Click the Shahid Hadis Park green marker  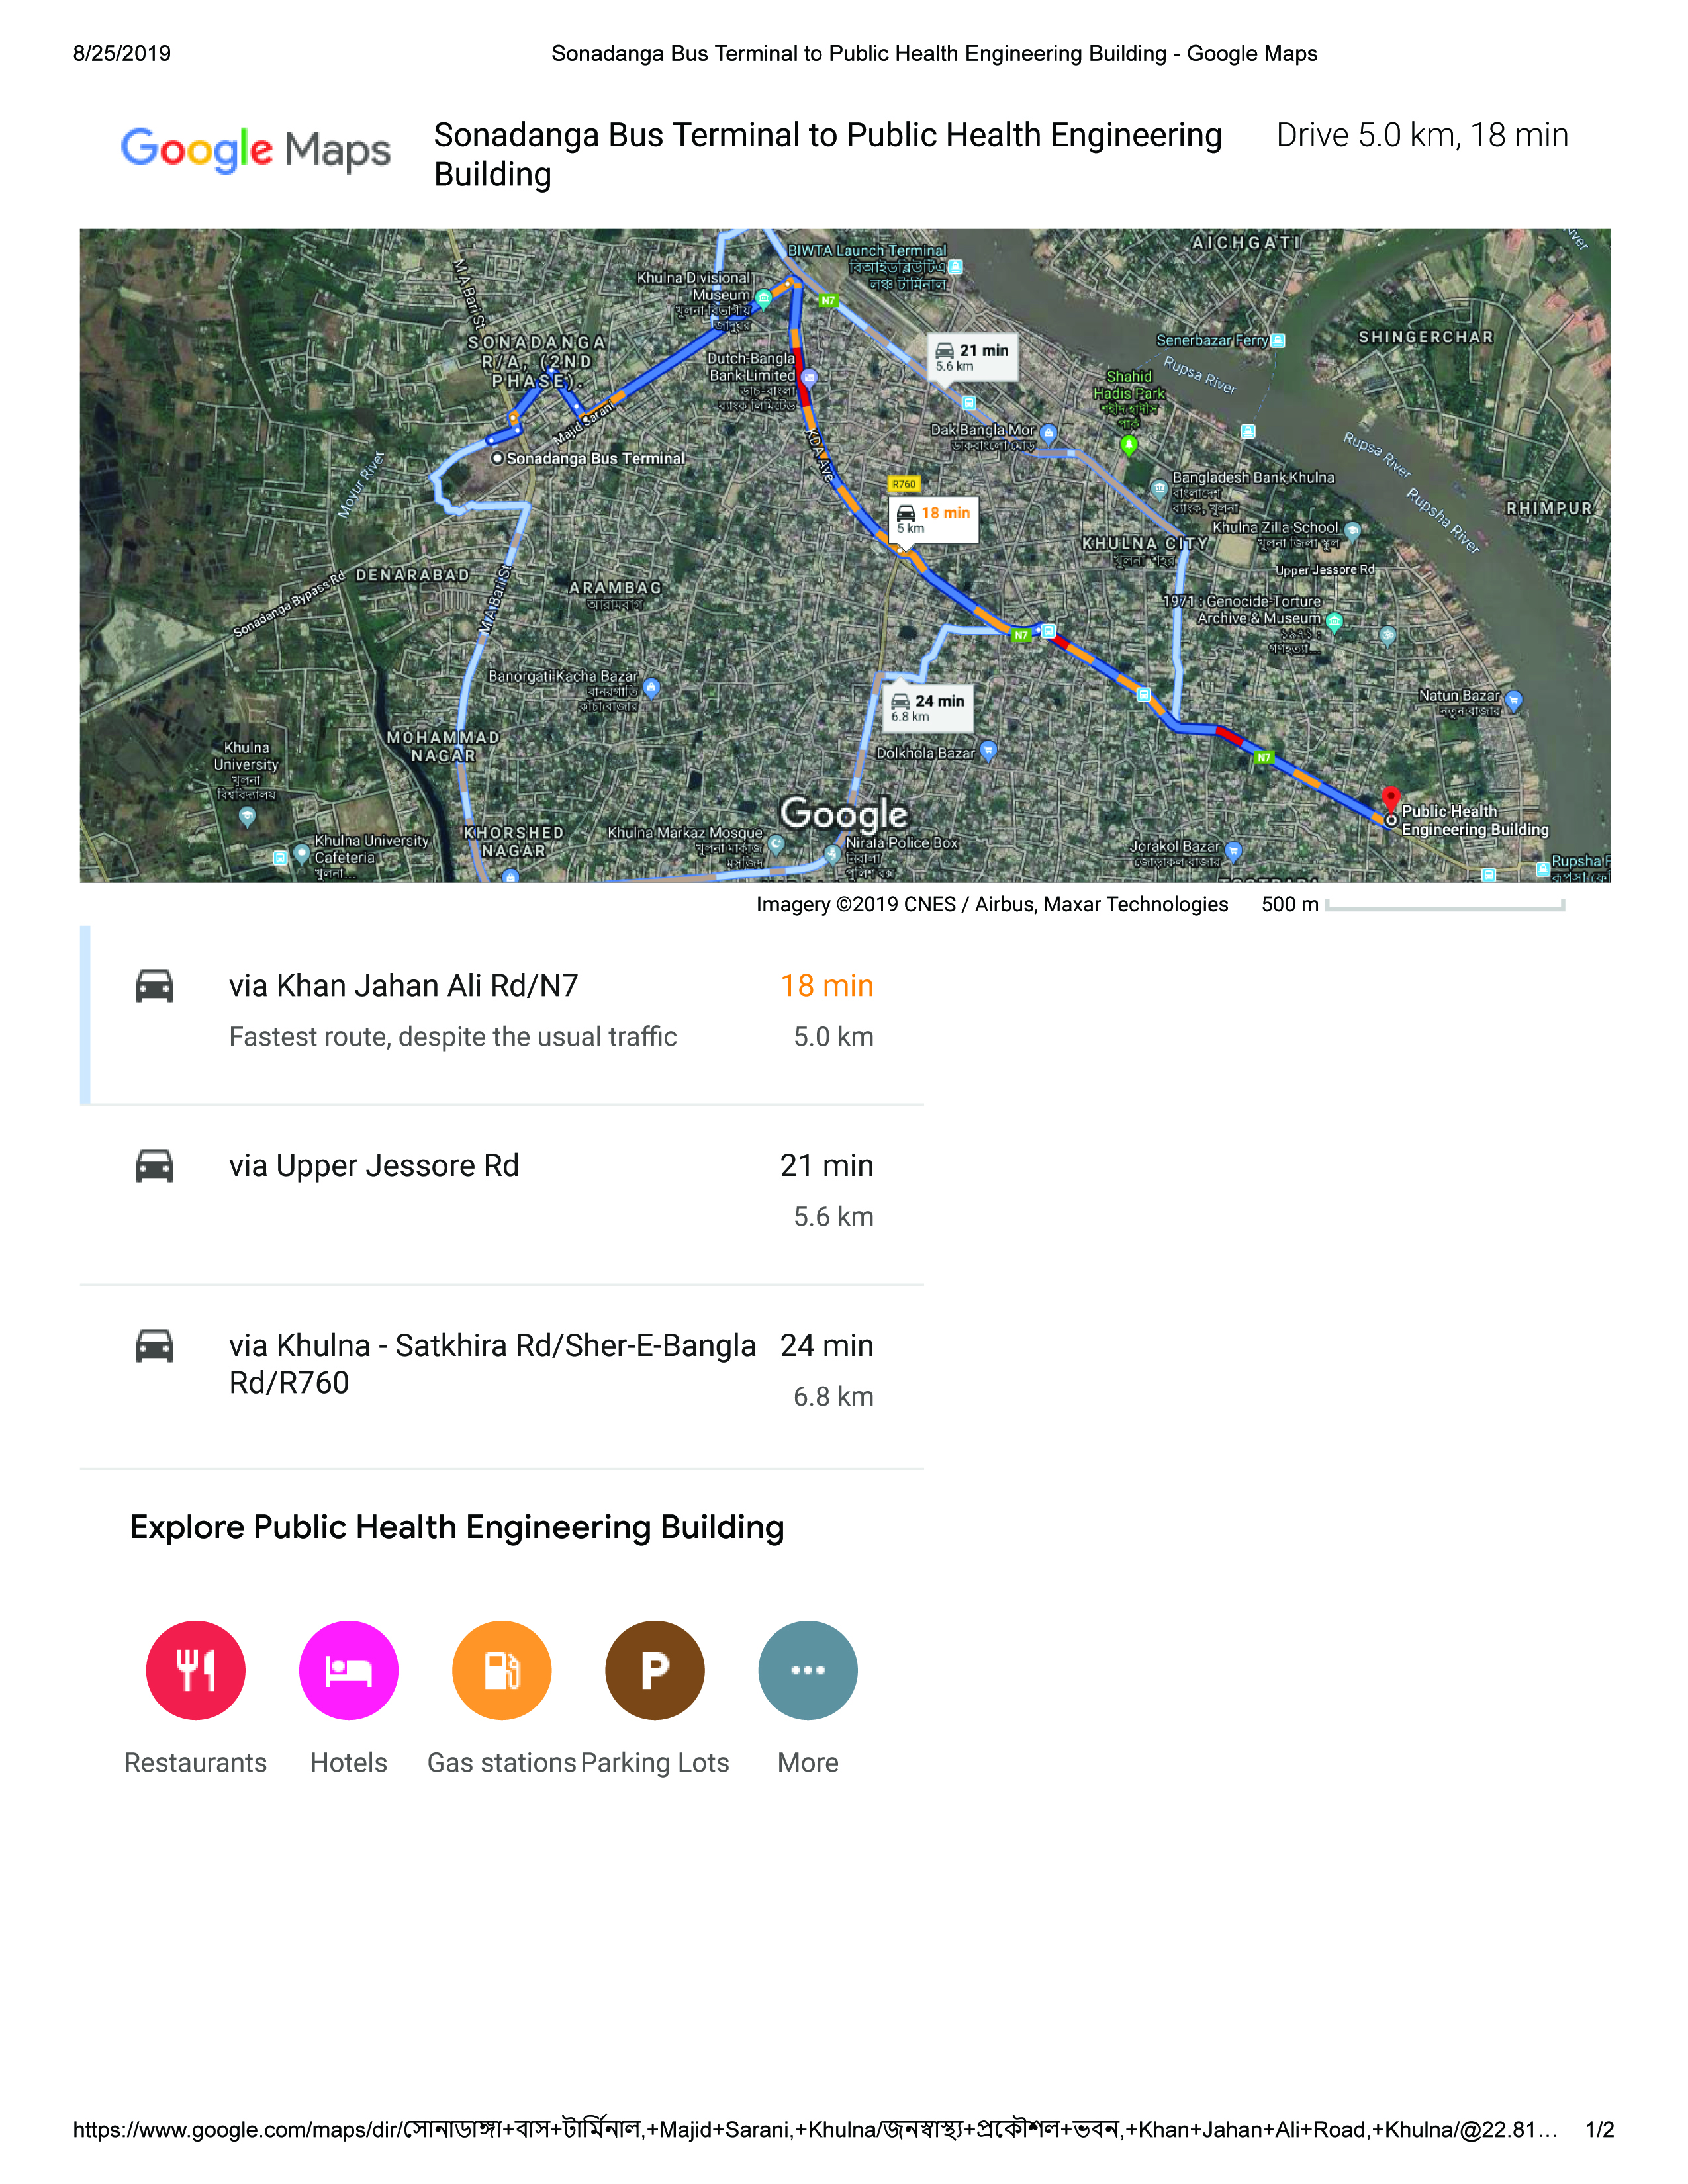point(1129,444)
